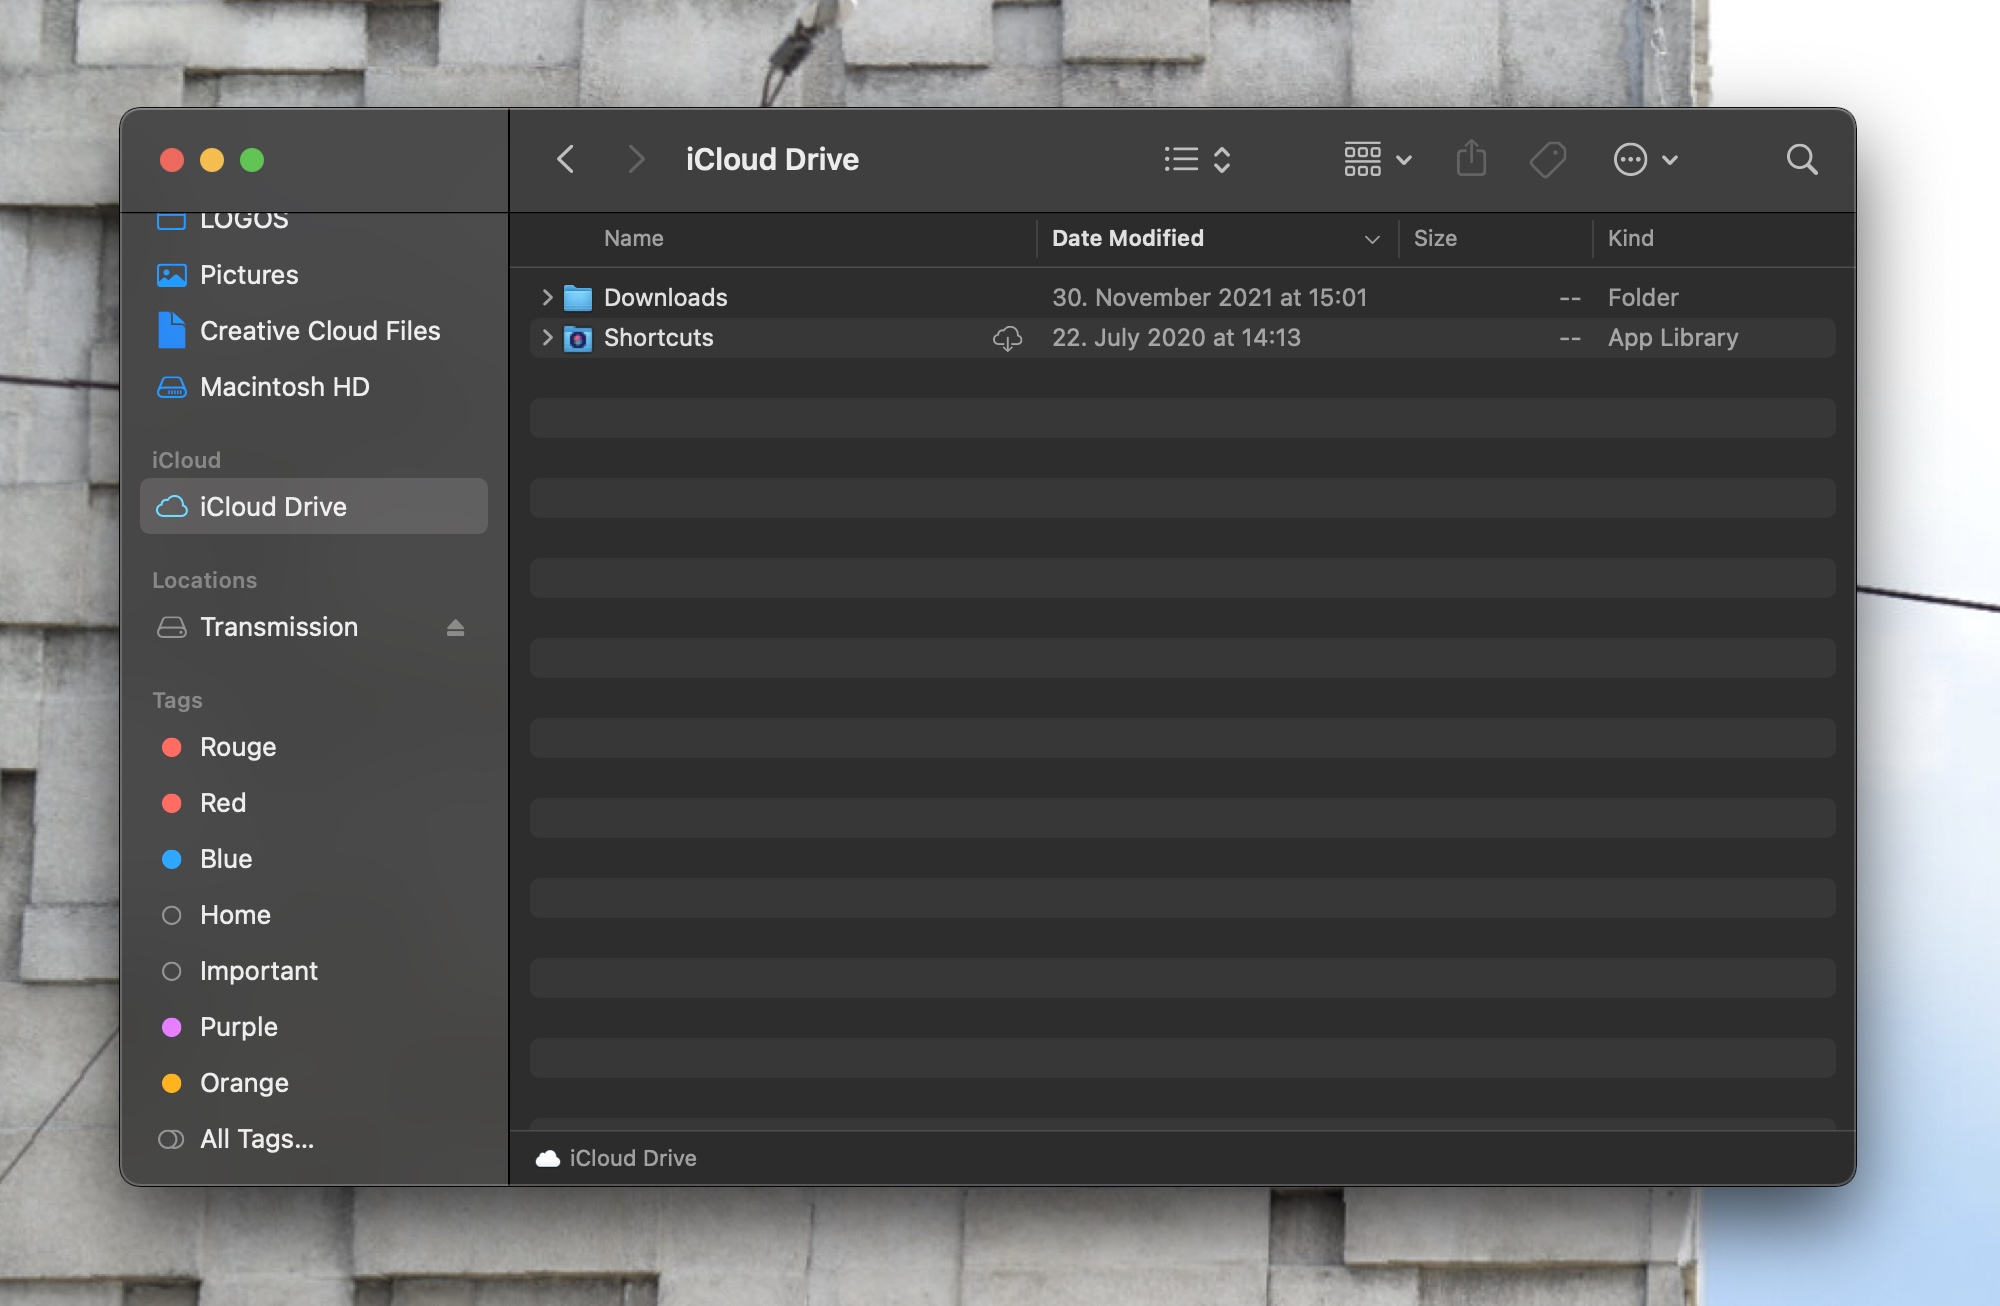This screenshot has height=1306, width=2000.
Task: Filter by the Orange tag
Action: [244, 1082]
